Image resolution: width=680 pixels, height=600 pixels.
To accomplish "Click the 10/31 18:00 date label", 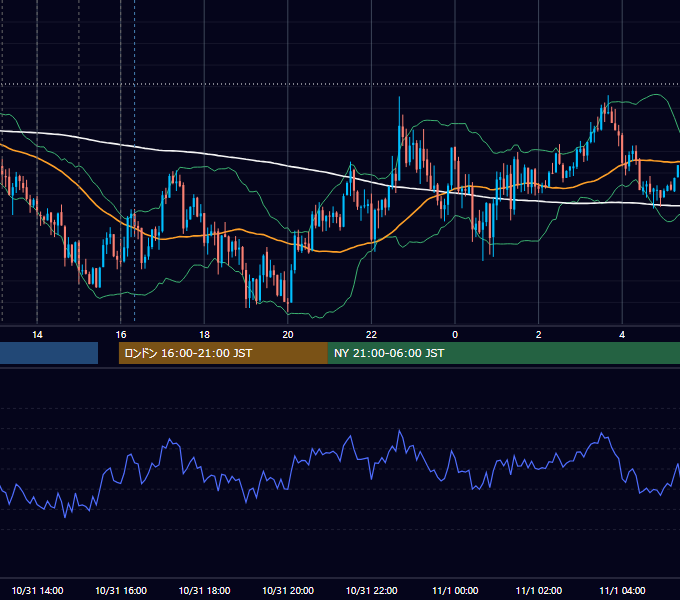I will tap(204, 590).
